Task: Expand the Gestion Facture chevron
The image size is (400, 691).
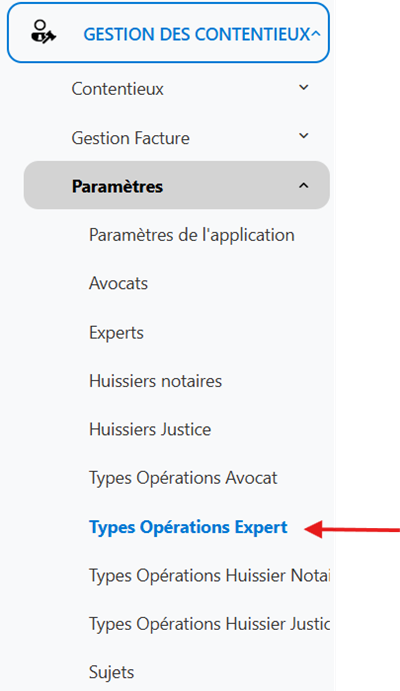Action: pos(304,136)
